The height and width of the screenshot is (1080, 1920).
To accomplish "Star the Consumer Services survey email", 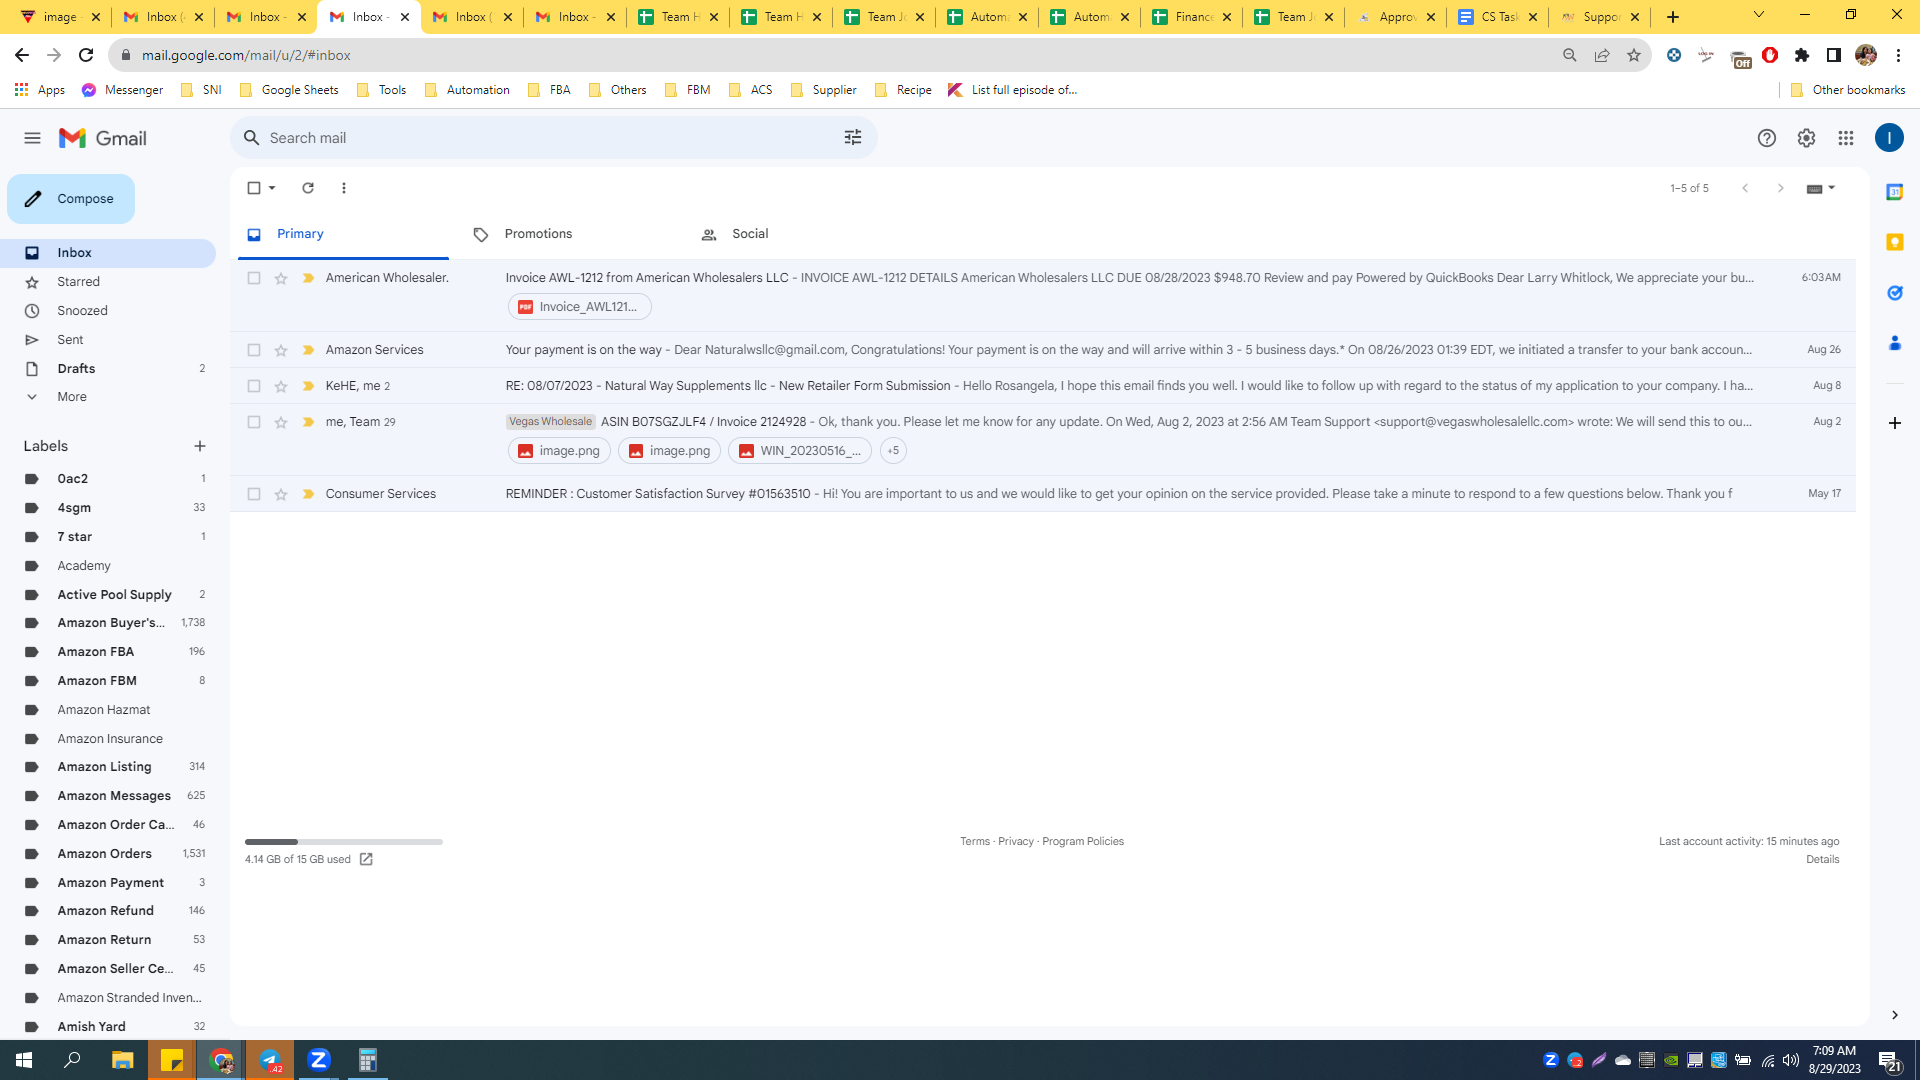I will (x=281, y=494).
